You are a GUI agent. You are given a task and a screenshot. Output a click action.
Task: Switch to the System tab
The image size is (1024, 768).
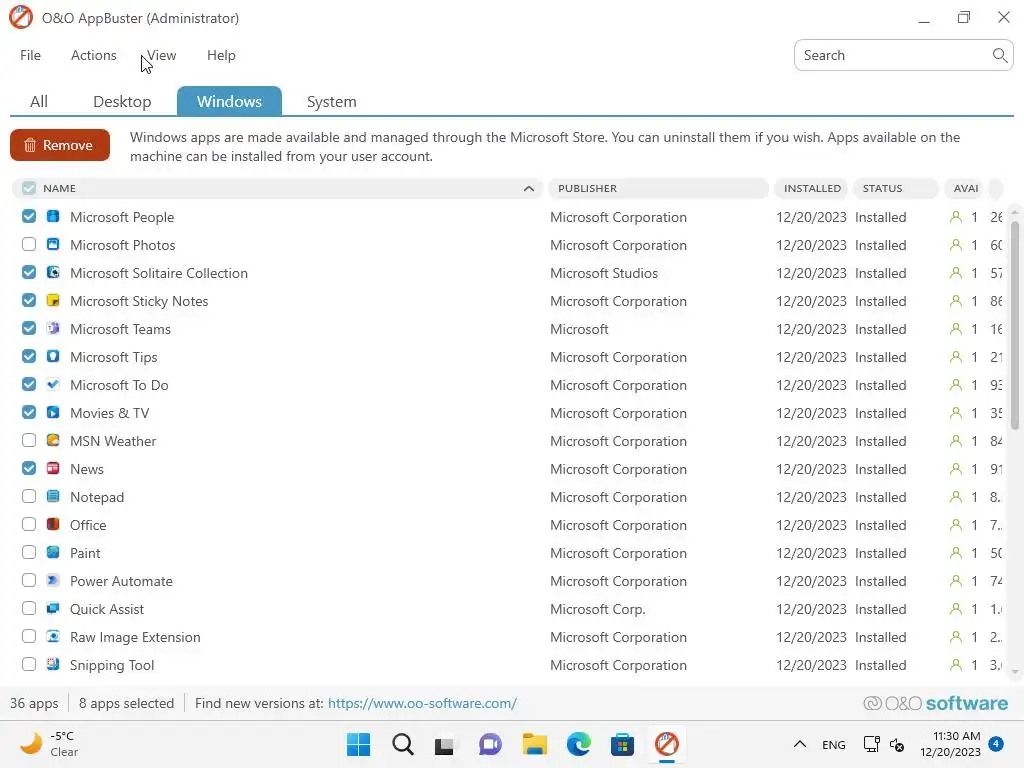click(332, 102)
